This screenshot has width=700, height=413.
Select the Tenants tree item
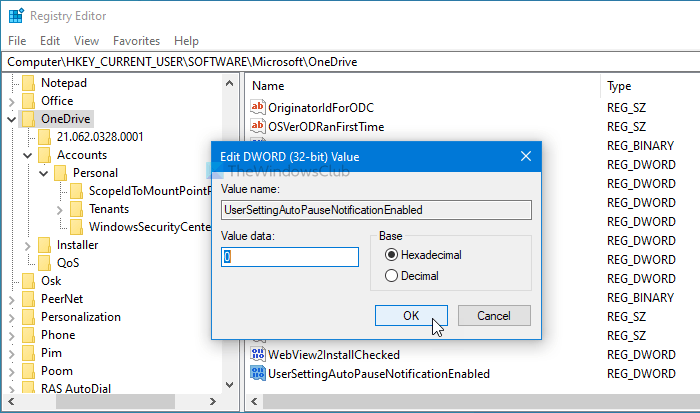click(108, 209)
